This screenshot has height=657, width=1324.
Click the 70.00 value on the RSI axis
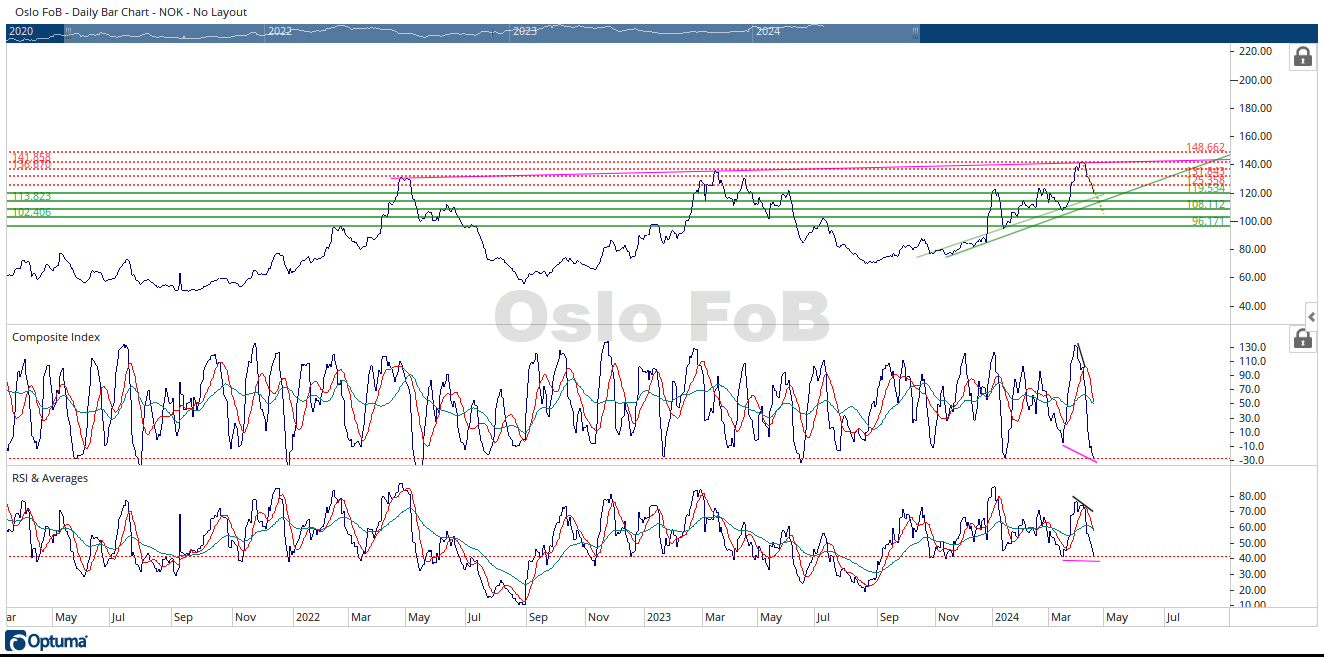coord(1252,511)
